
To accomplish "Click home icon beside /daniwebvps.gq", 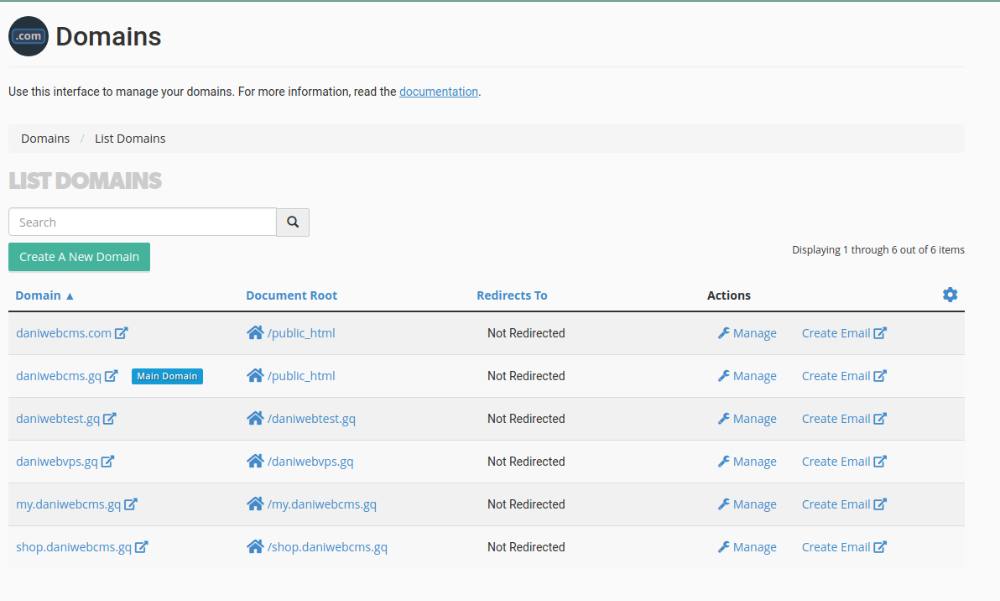I will [255, 461].
